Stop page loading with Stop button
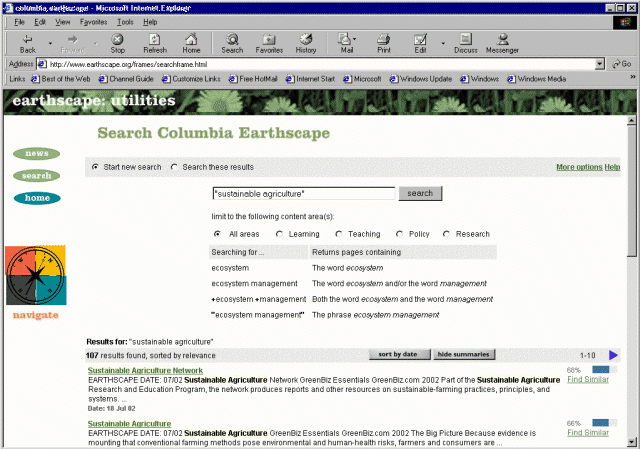The width and height of the screenshot is (640, 449). pyautogui.click(x=117, y=44)
